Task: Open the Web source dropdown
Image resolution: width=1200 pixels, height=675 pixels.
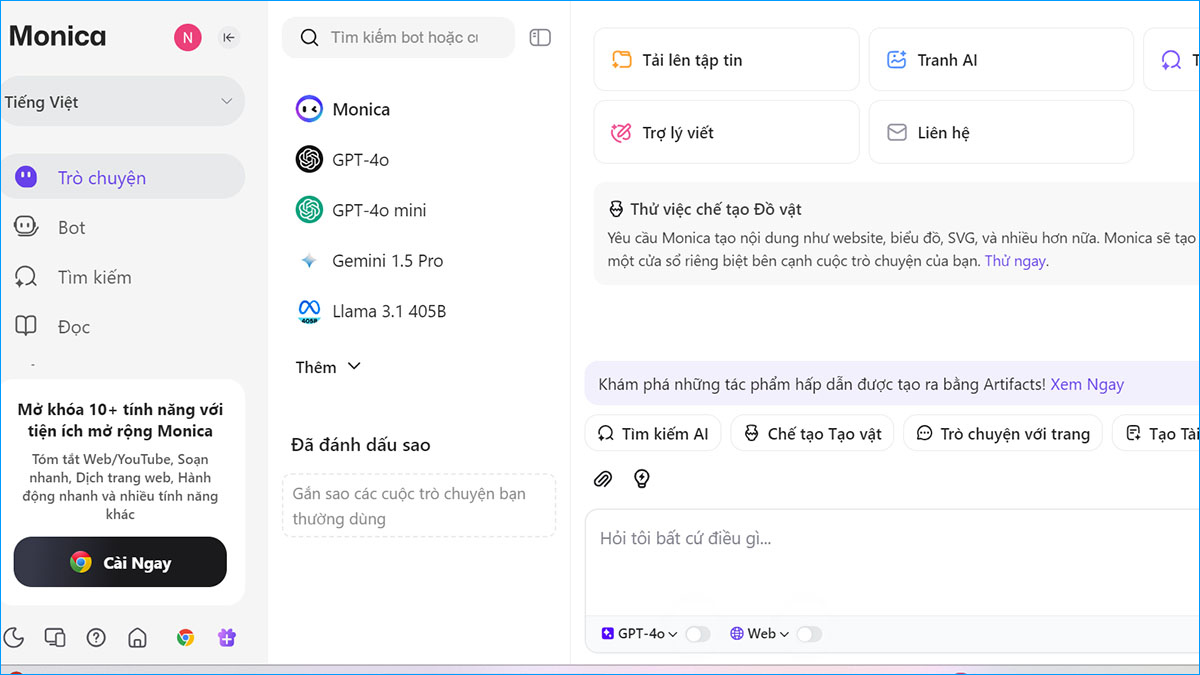Action: click(760, 634)
